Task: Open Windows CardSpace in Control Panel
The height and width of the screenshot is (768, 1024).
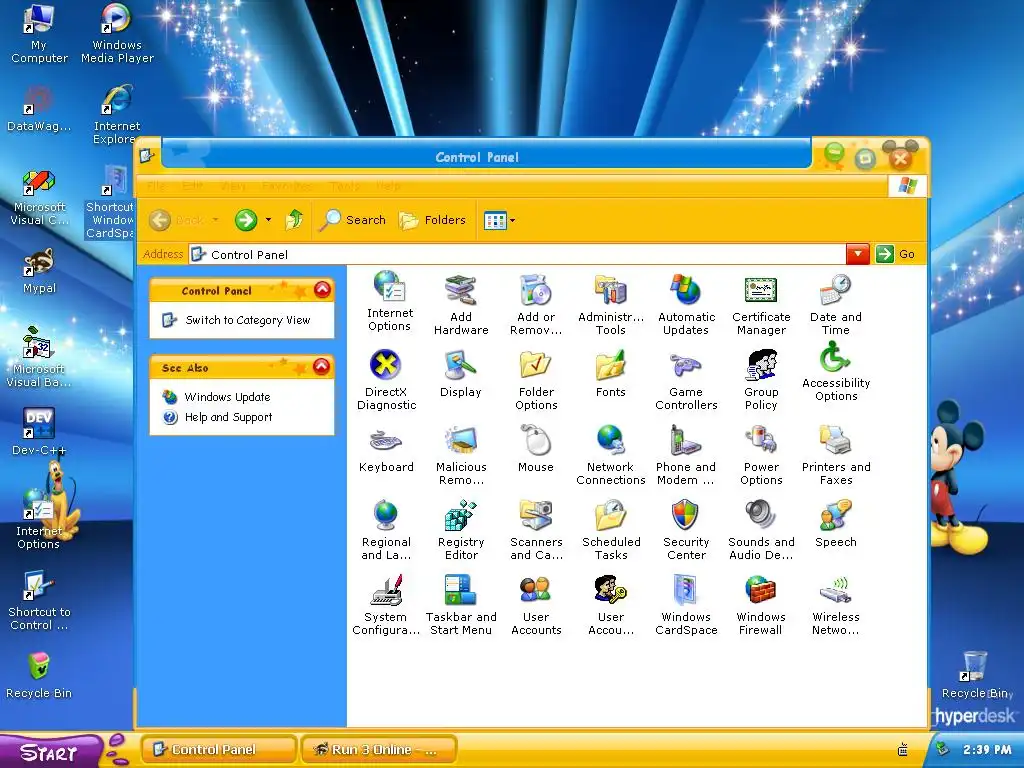Action: click(686, 605)
